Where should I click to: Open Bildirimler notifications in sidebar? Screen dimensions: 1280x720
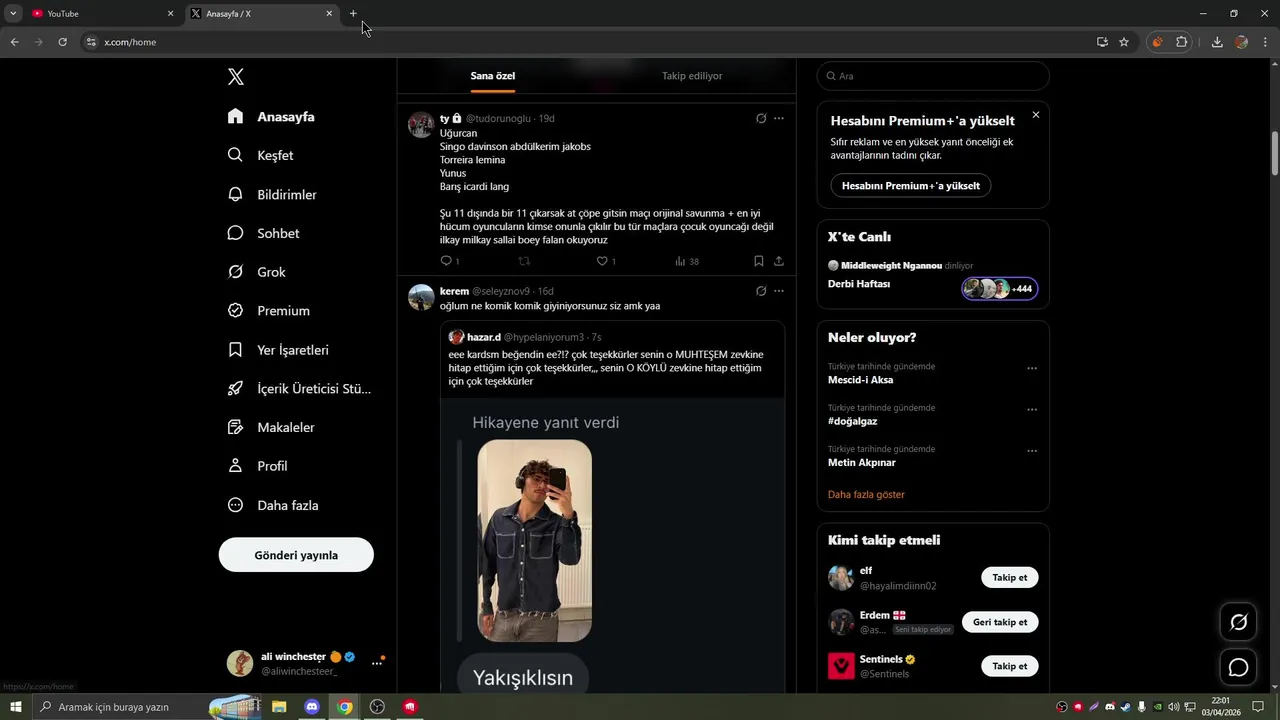[272, 195]
